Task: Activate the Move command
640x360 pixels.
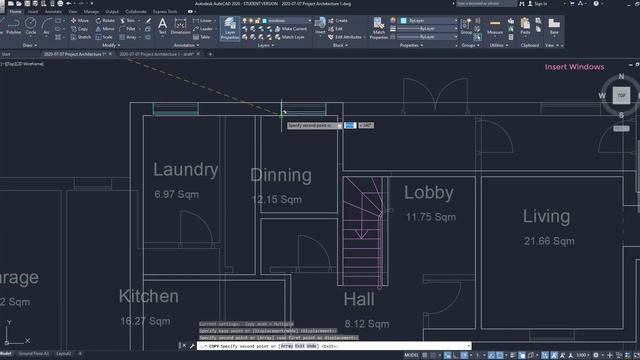Action: click(79, 20)
